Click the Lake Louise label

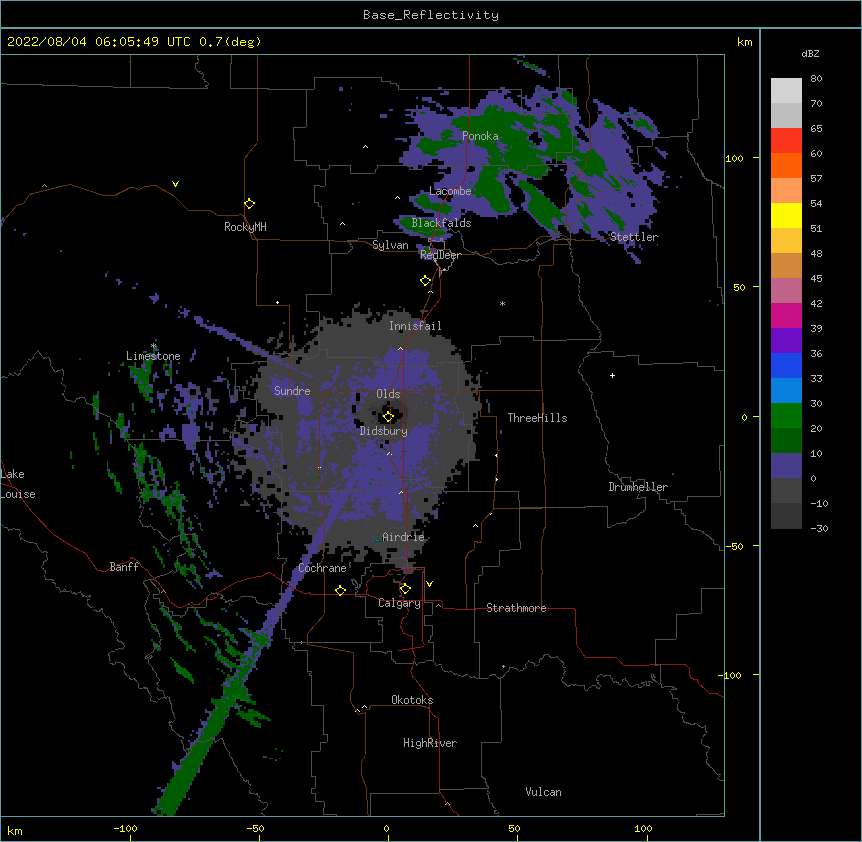[x=18, y=484]
